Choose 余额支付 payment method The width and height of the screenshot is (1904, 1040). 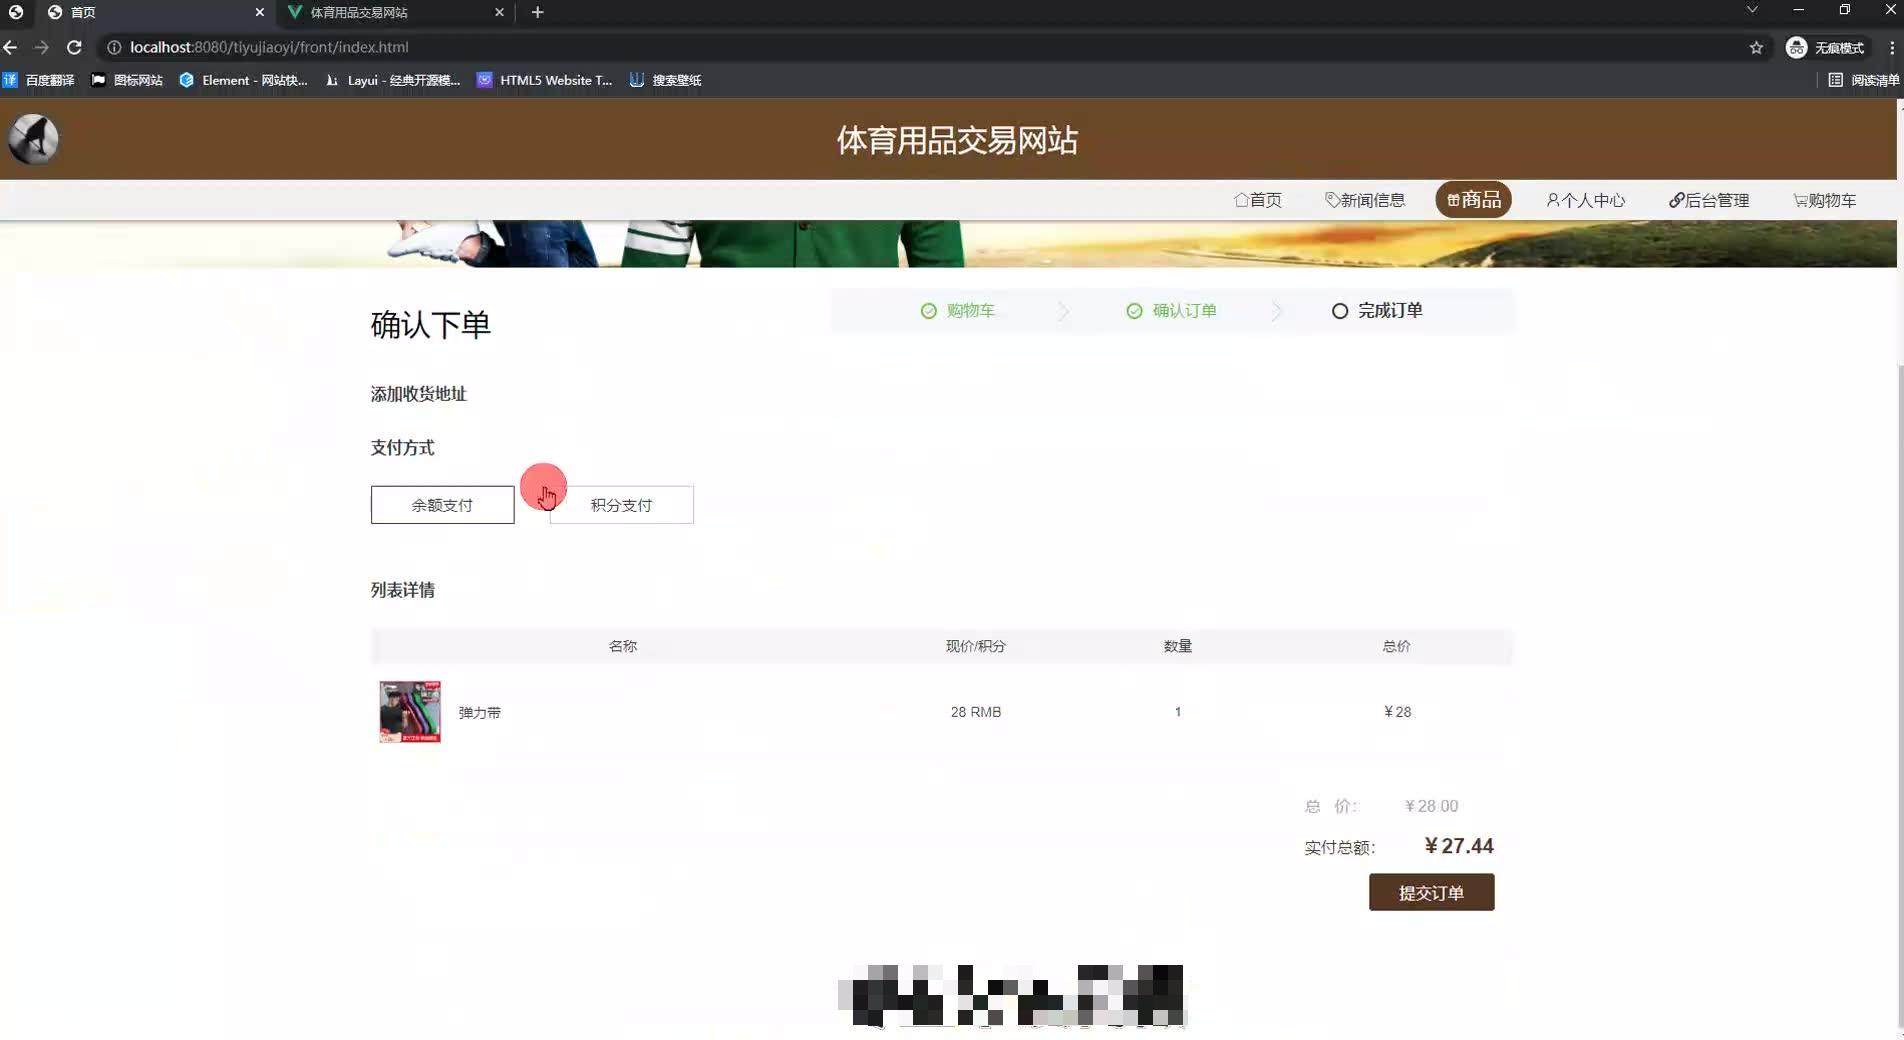coord(442,505)
